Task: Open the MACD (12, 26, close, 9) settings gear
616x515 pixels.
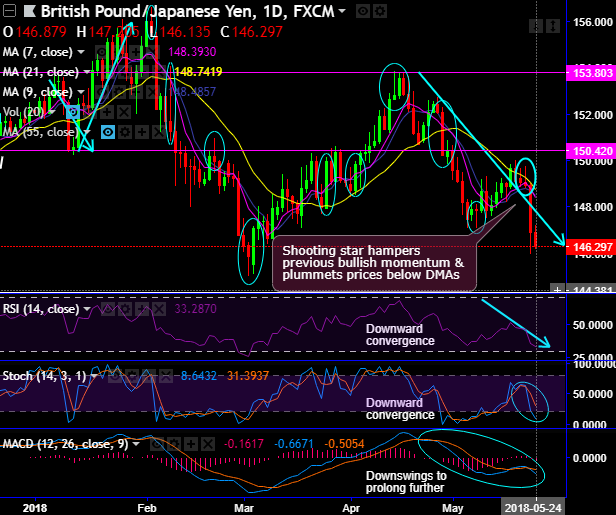Action: [x=174, y=444]
